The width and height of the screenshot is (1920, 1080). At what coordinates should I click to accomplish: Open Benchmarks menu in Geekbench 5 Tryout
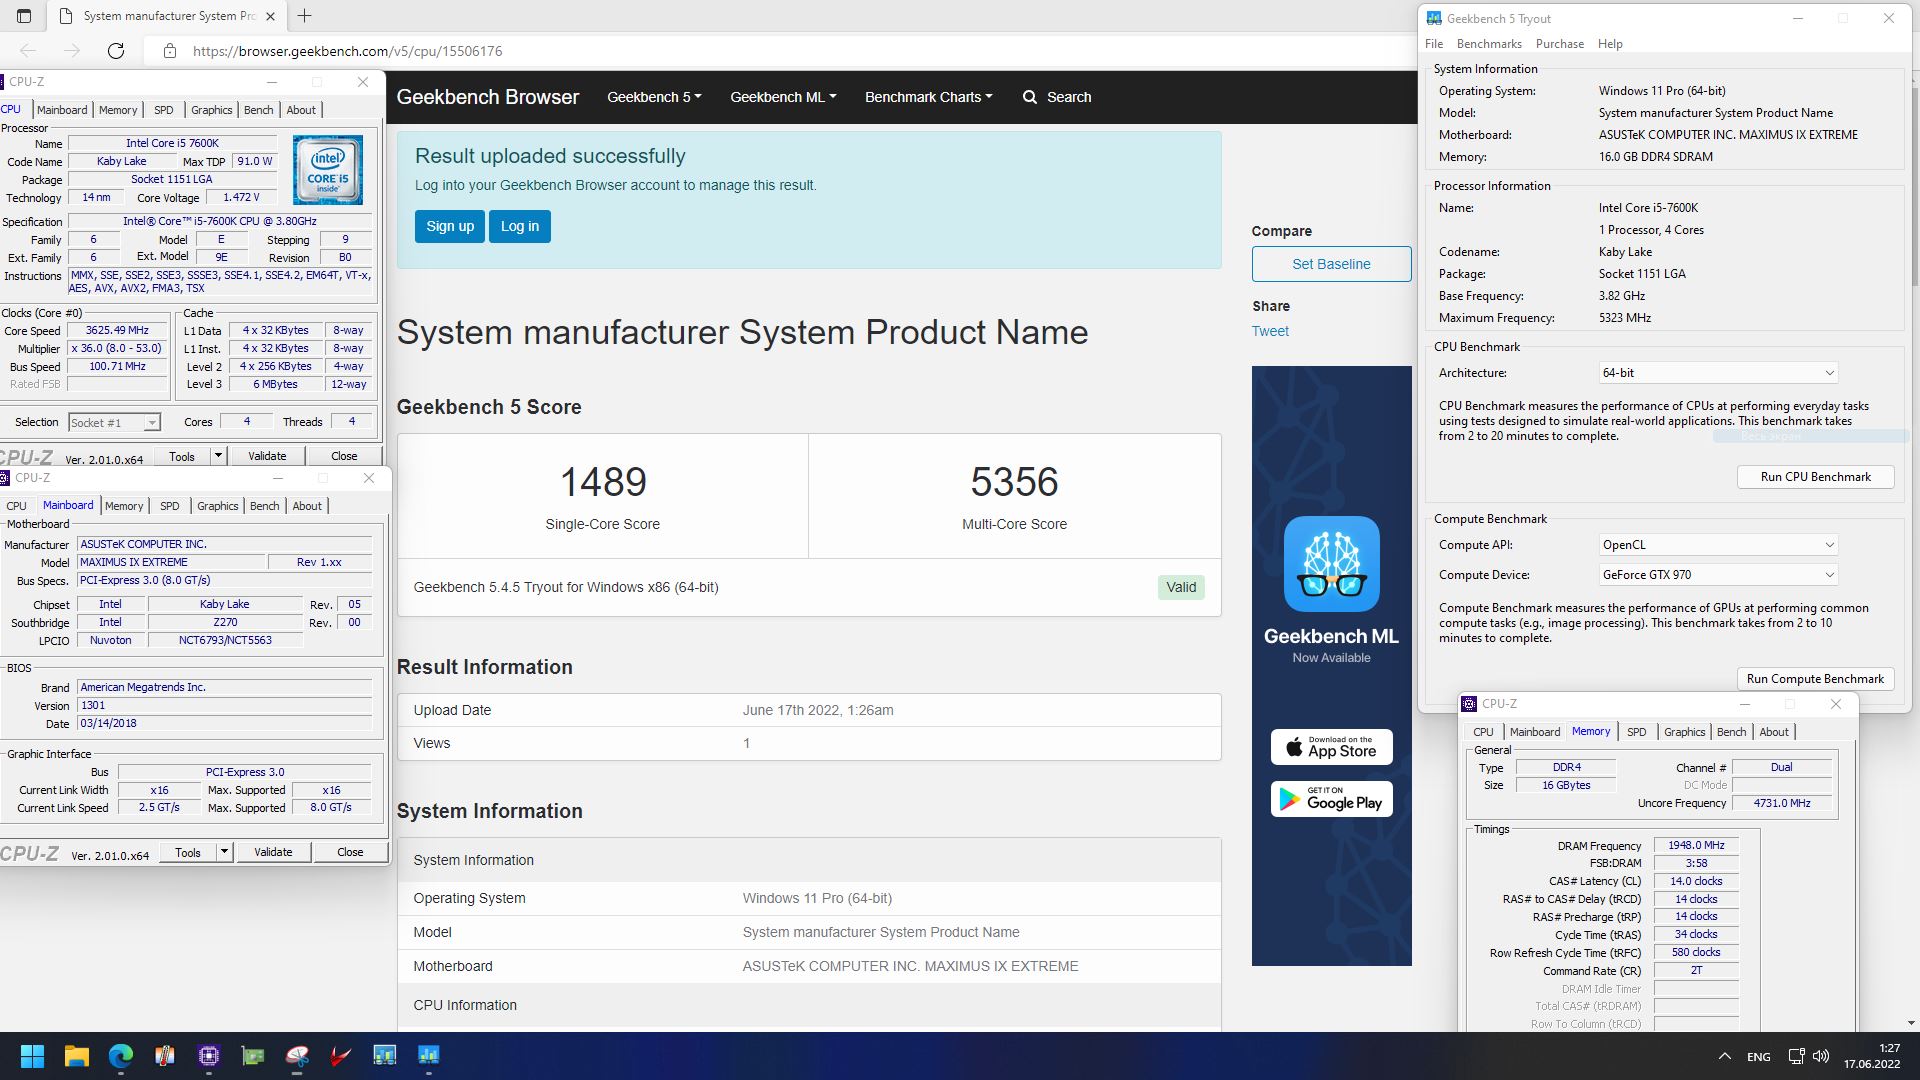pos(1489,44)
